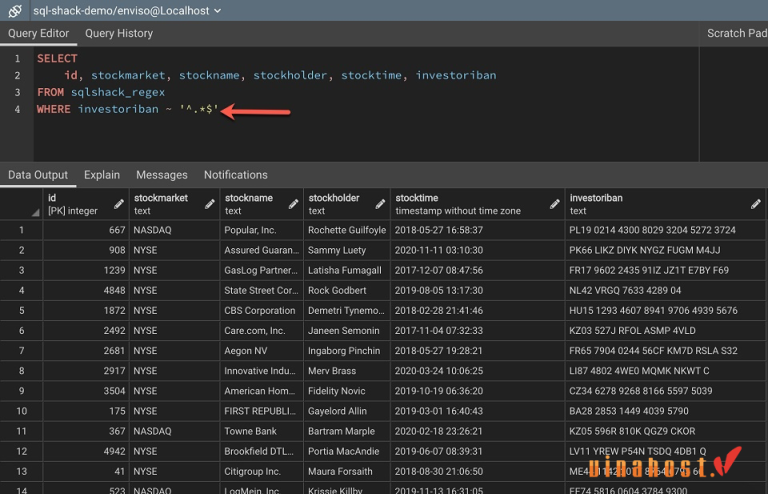Click the 'Rock Godbert' stockholder cell
768x494 pixels.
click(x=337, y=290)
